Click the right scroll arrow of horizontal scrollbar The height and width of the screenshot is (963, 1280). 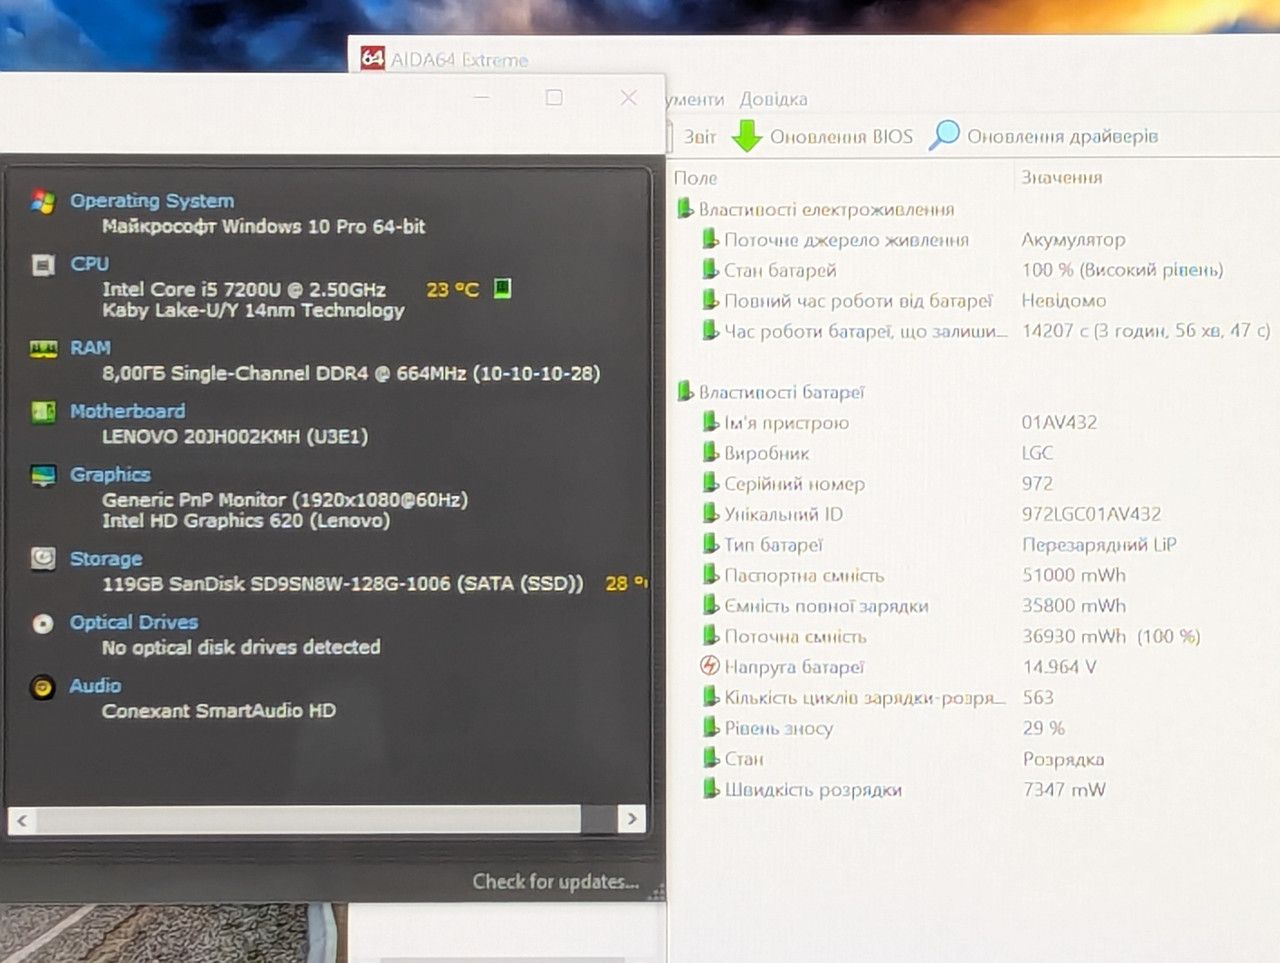[631, 819]
